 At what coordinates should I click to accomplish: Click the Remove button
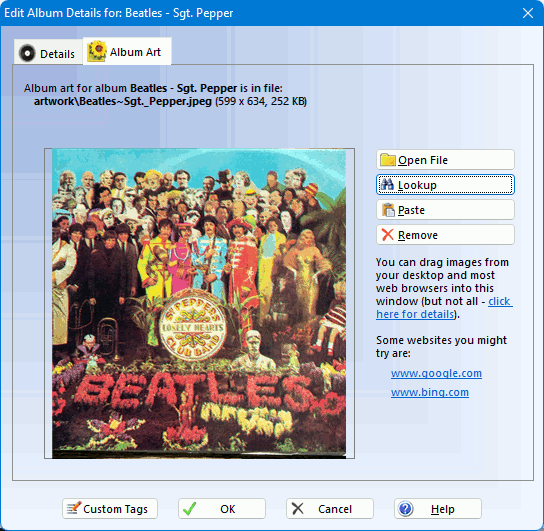click(445, 235)
